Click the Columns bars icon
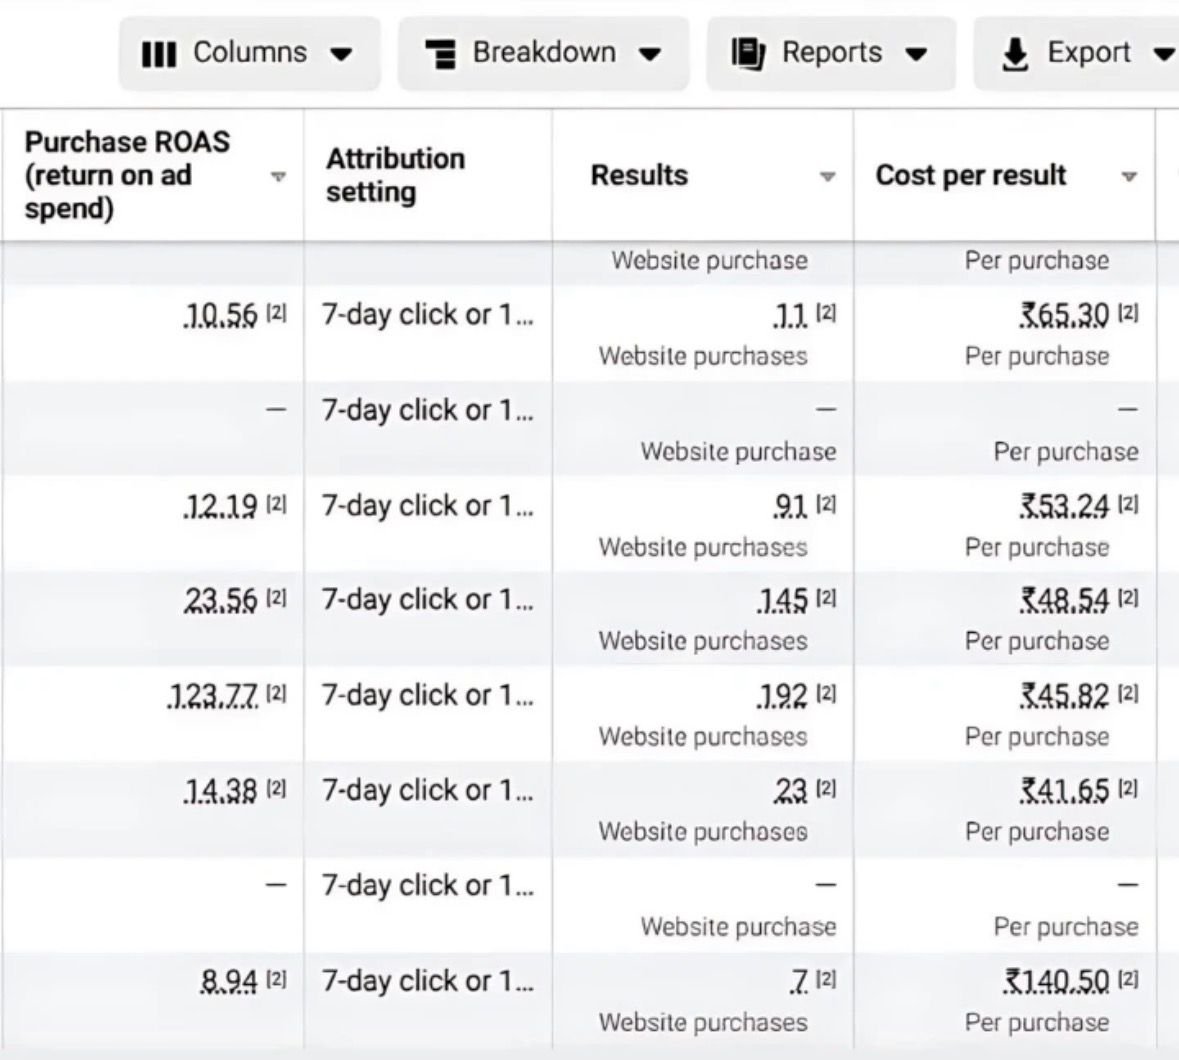 [x=158, y=53]
